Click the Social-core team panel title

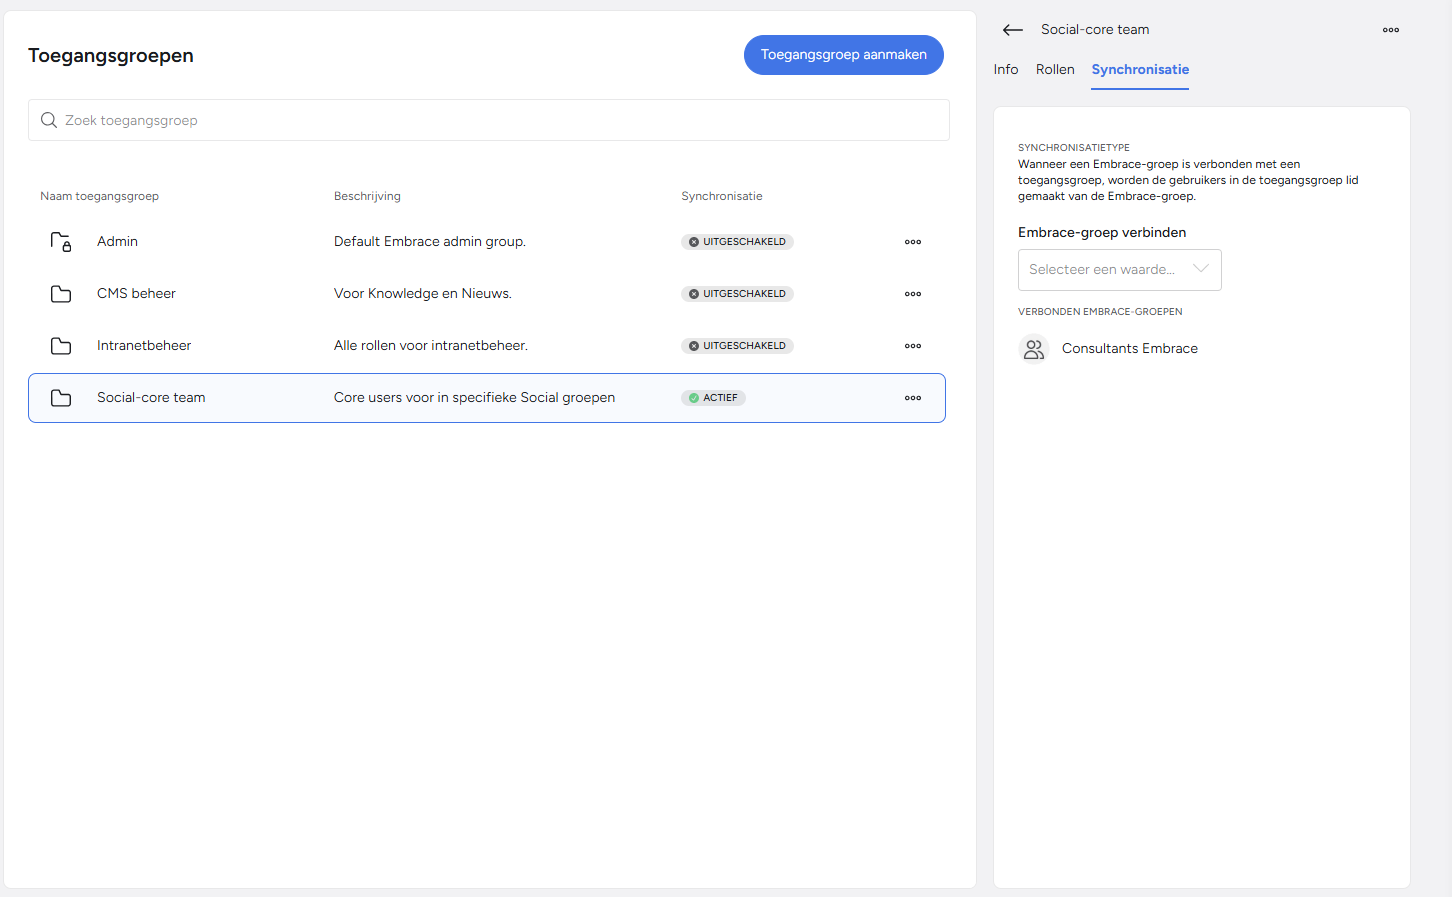(x=1095, y=30)
